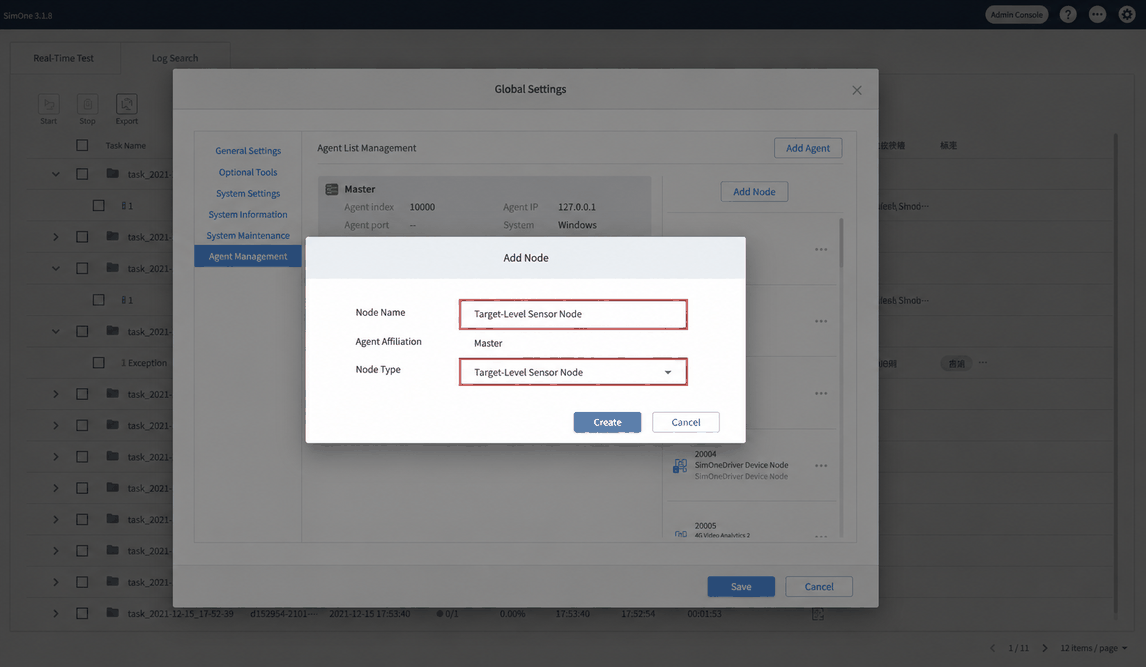Image resolution: width=1146 pixels, height=667 pixels.
Task: Open System Information in the sidebar
Action: point(248,215)
